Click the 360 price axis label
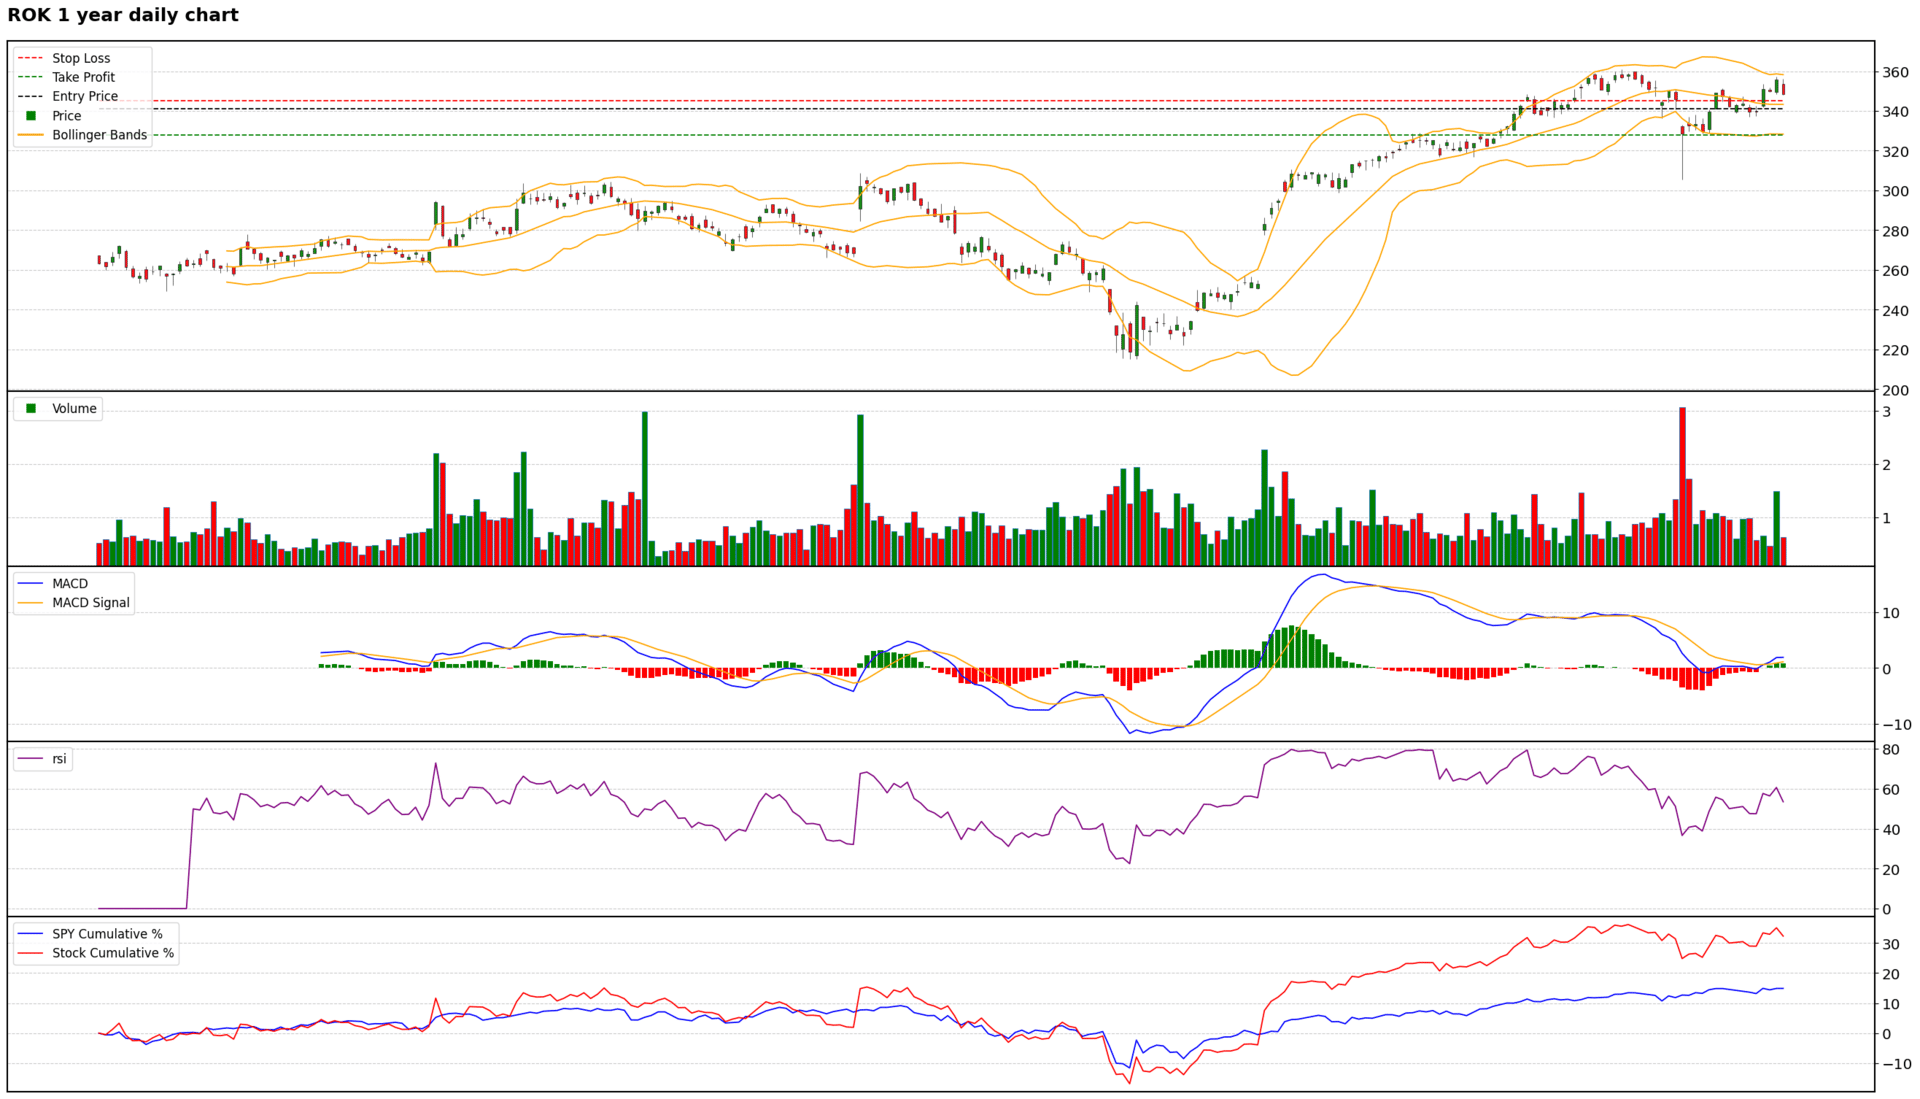 1895,73
